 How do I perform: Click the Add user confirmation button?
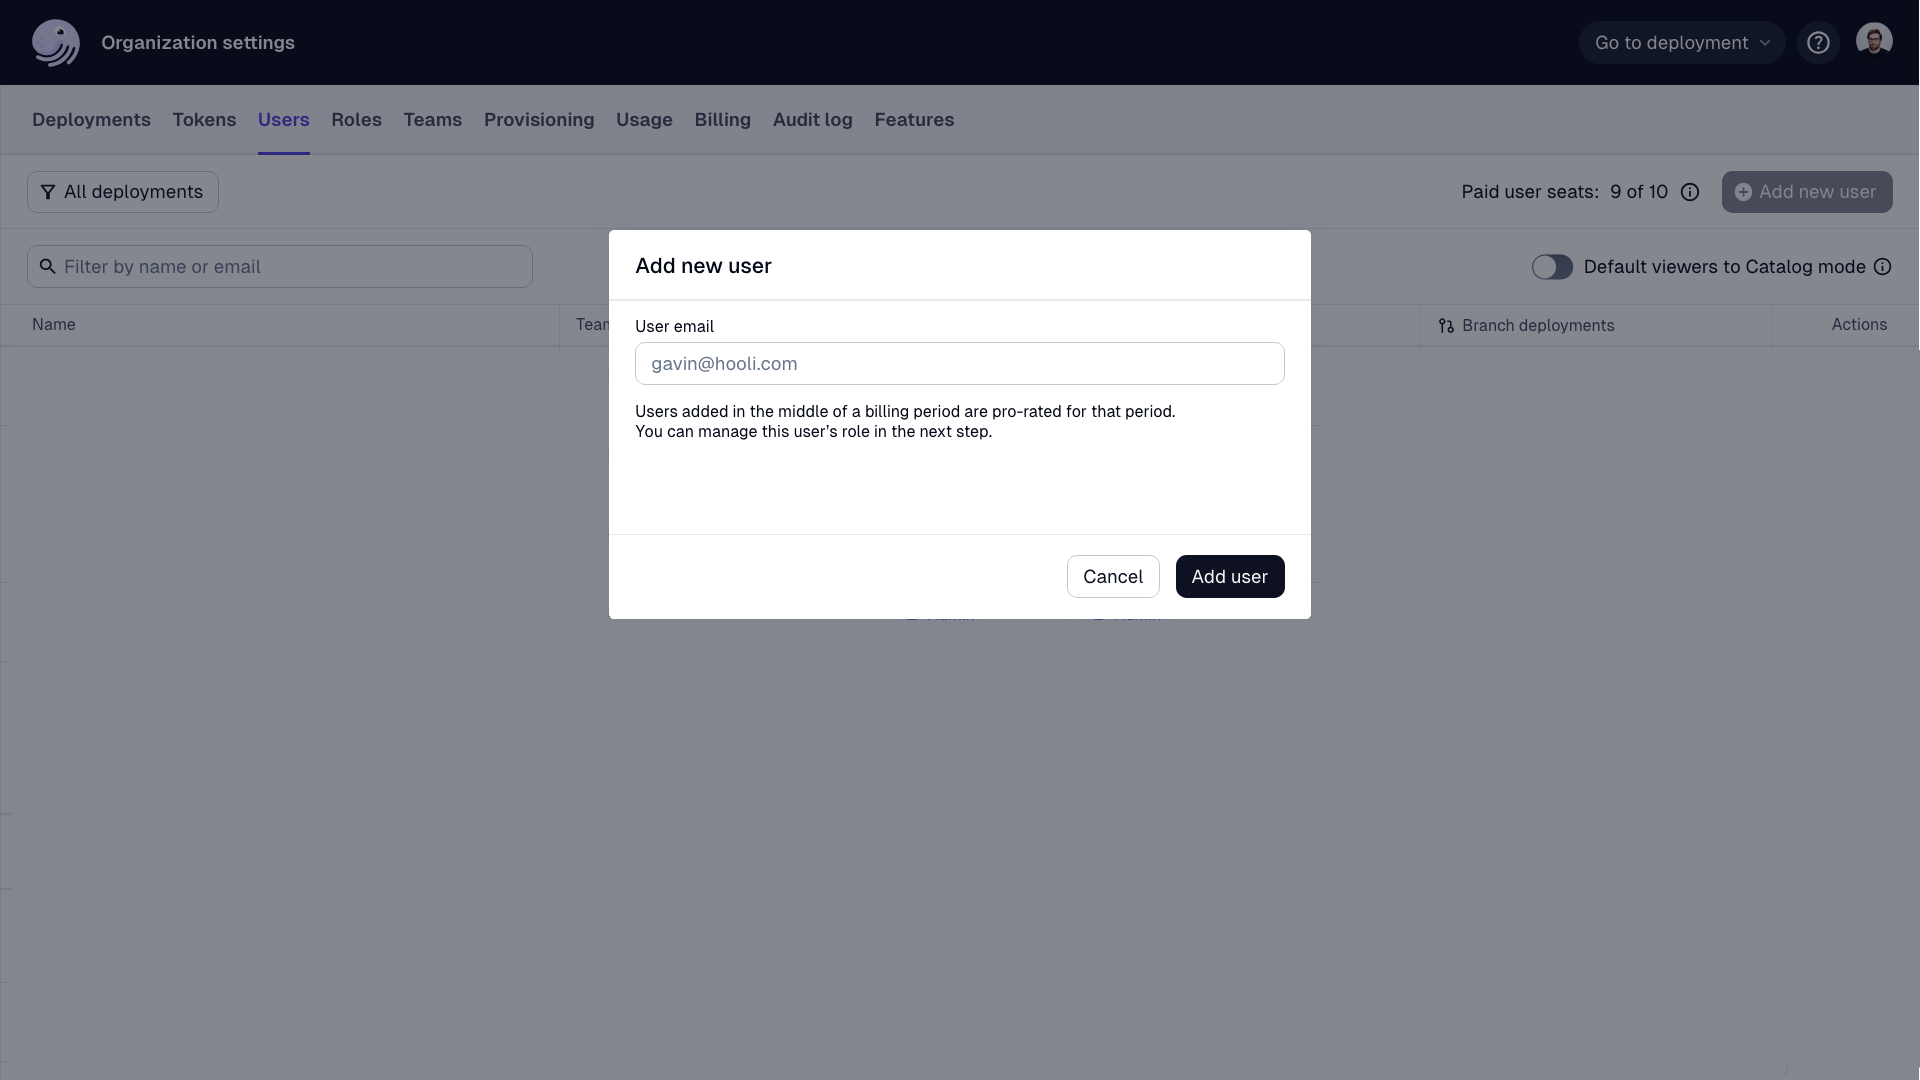coord(1229,576)
